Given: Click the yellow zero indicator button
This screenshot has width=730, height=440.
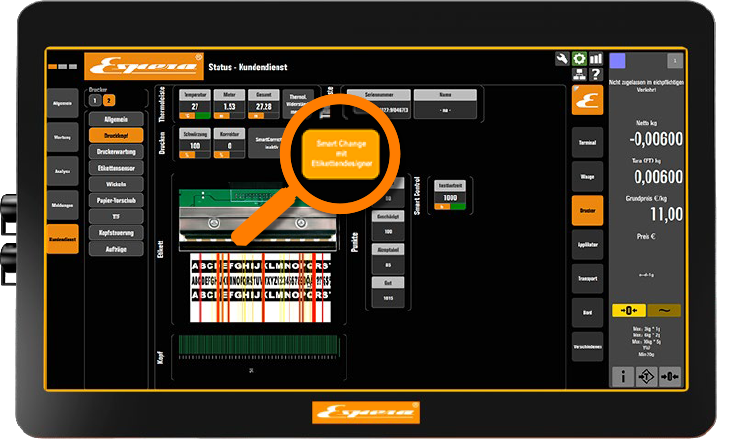Looking at the screenshot, I should [629, 310].
